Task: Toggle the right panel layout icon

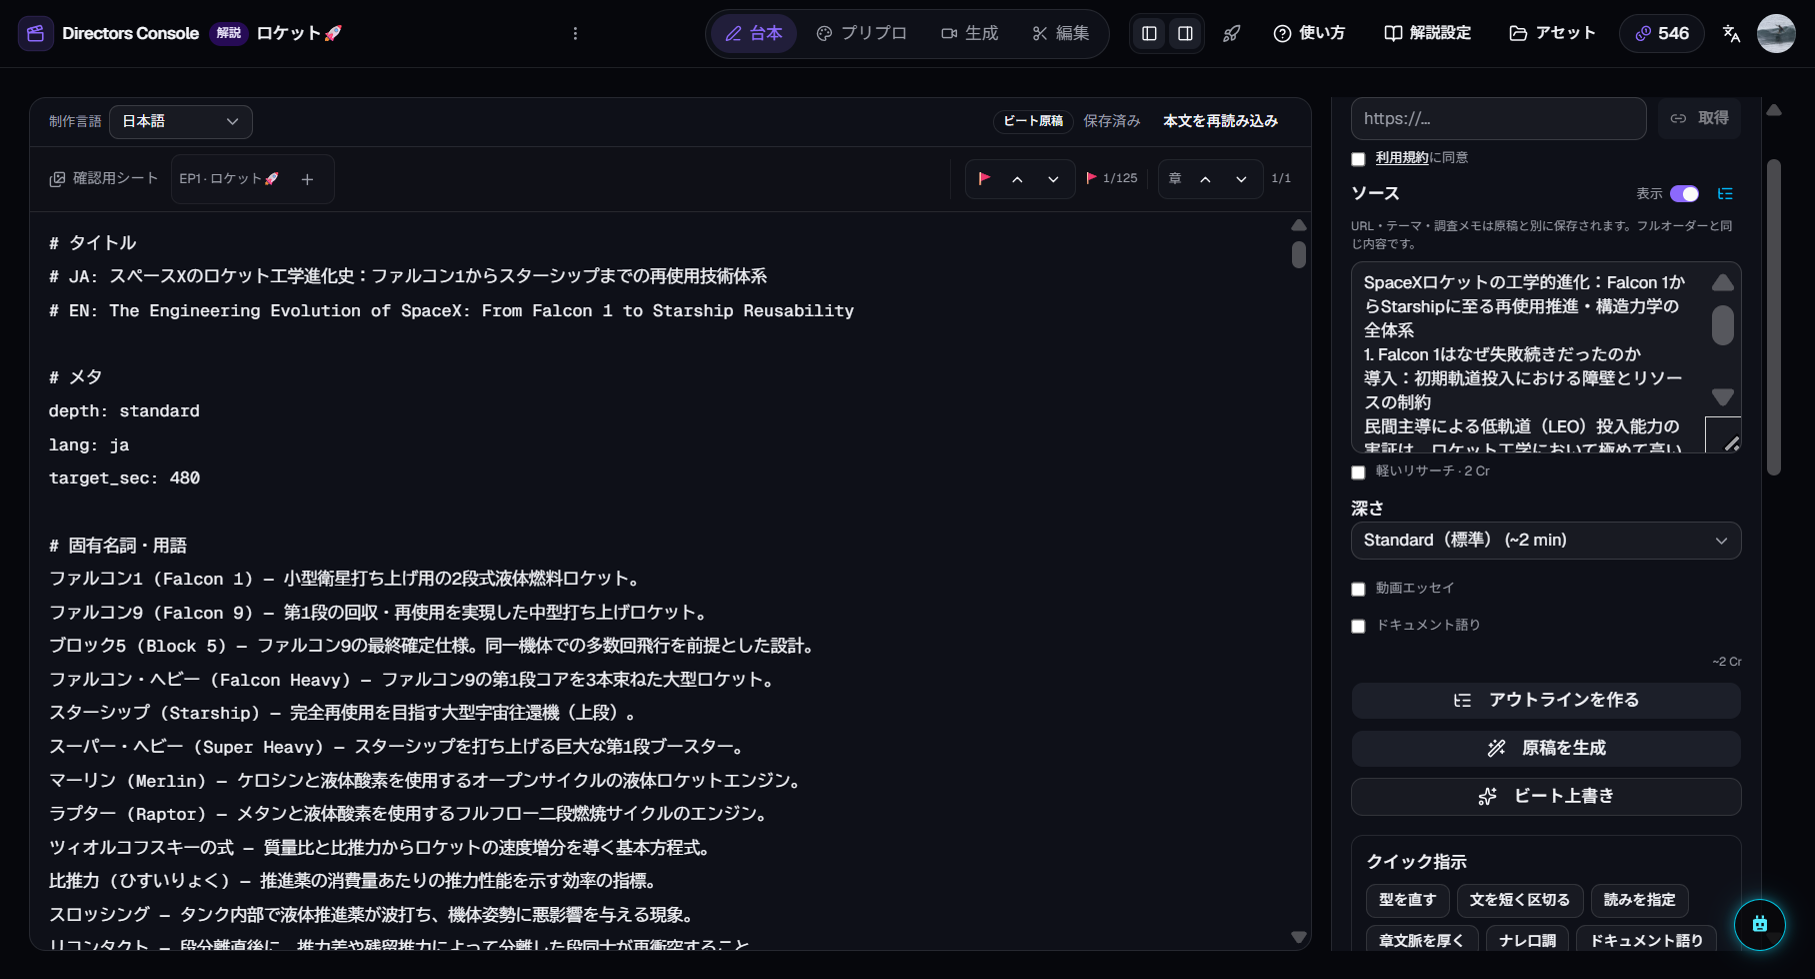Action: (x=1185, y=33)
